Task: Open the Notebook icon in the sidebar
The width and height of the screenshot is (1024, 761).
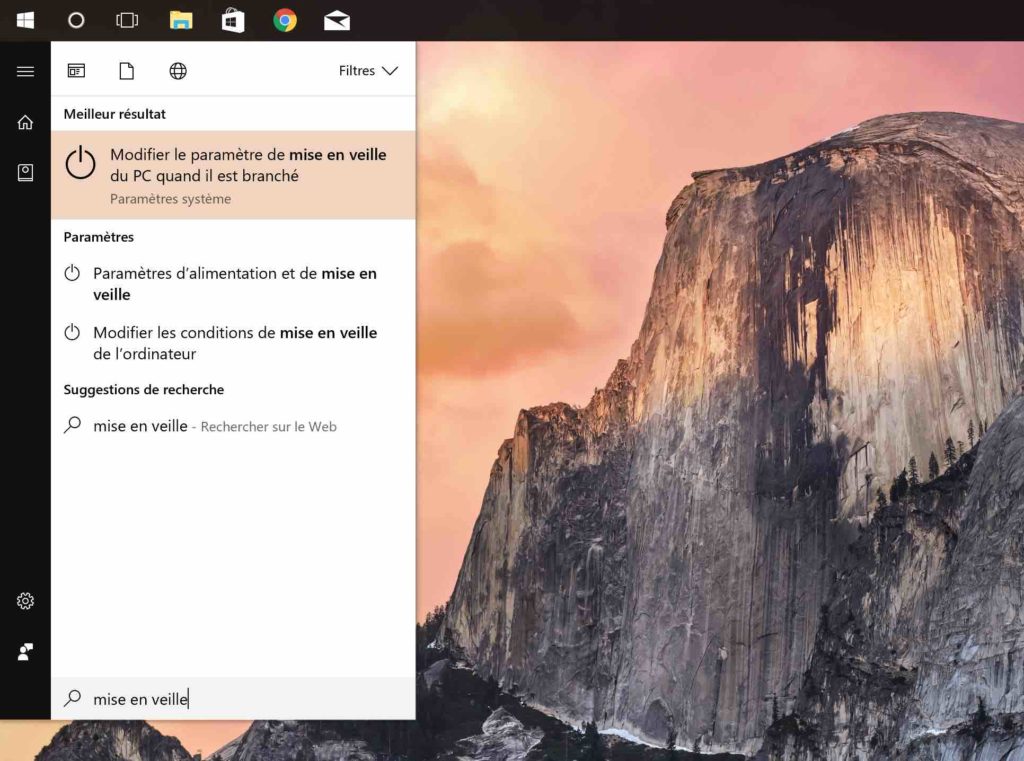Action: click(25, 173)
